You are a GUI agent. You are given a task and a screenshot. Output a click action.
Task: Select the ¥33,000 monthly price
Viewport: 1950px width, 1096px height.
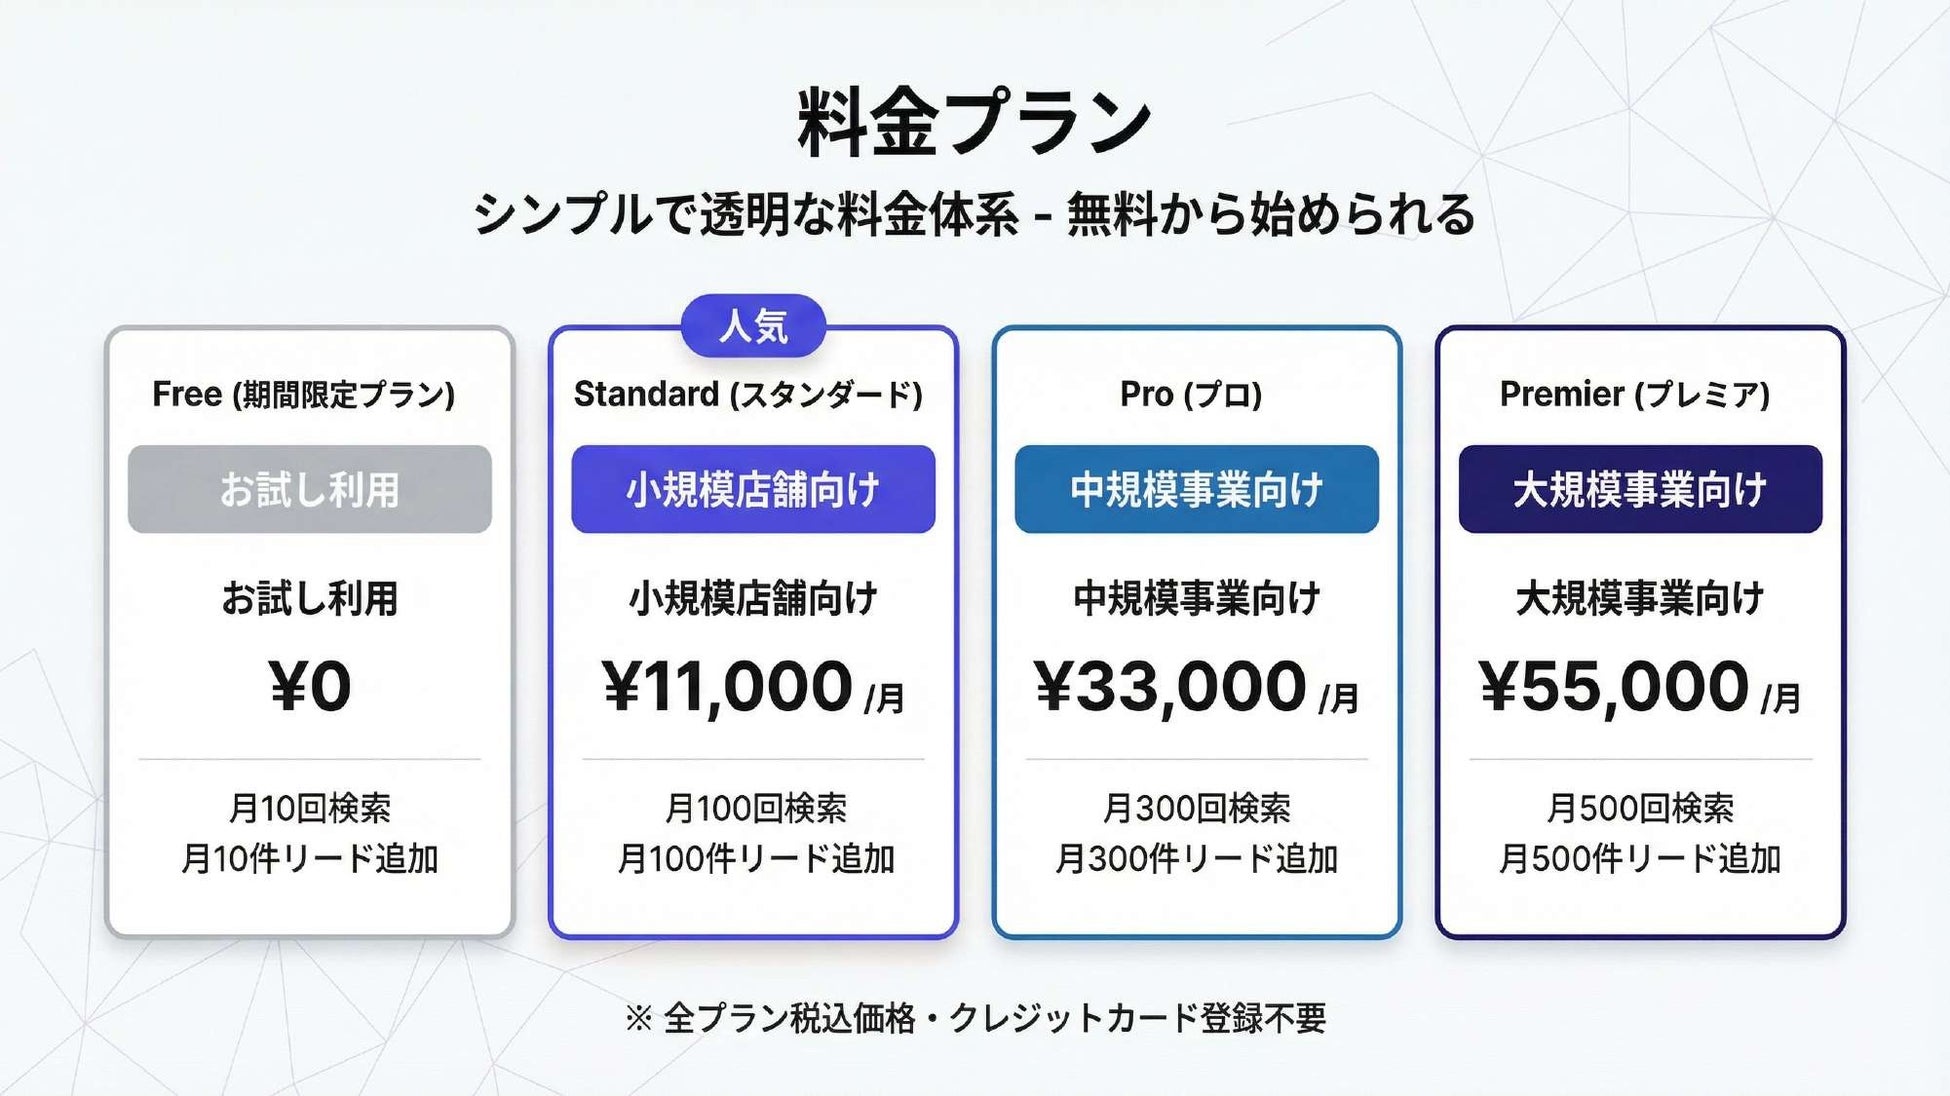1197,688
